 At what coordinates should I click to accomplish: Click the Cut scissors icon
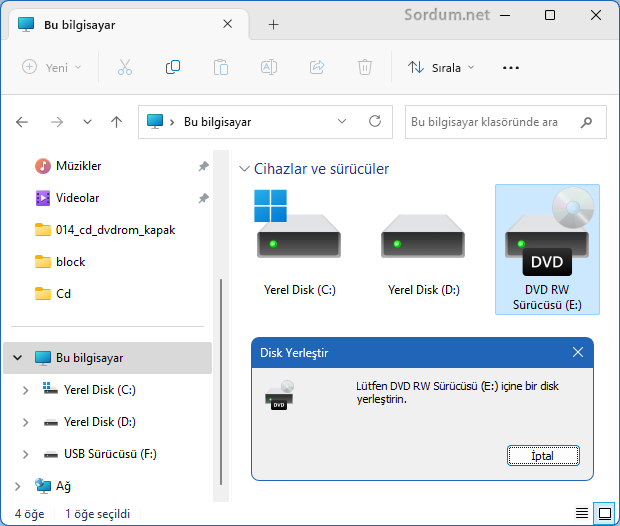125,67
